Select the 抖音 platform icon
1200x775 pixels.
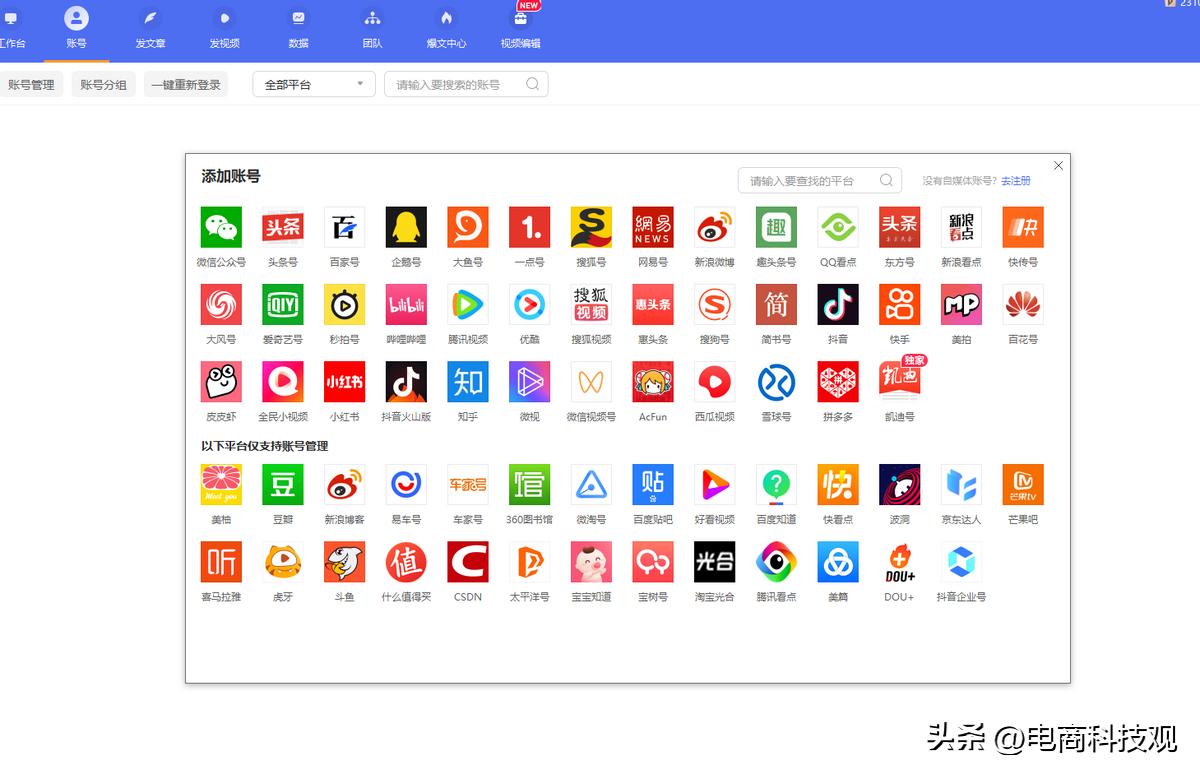click(837, 304)
